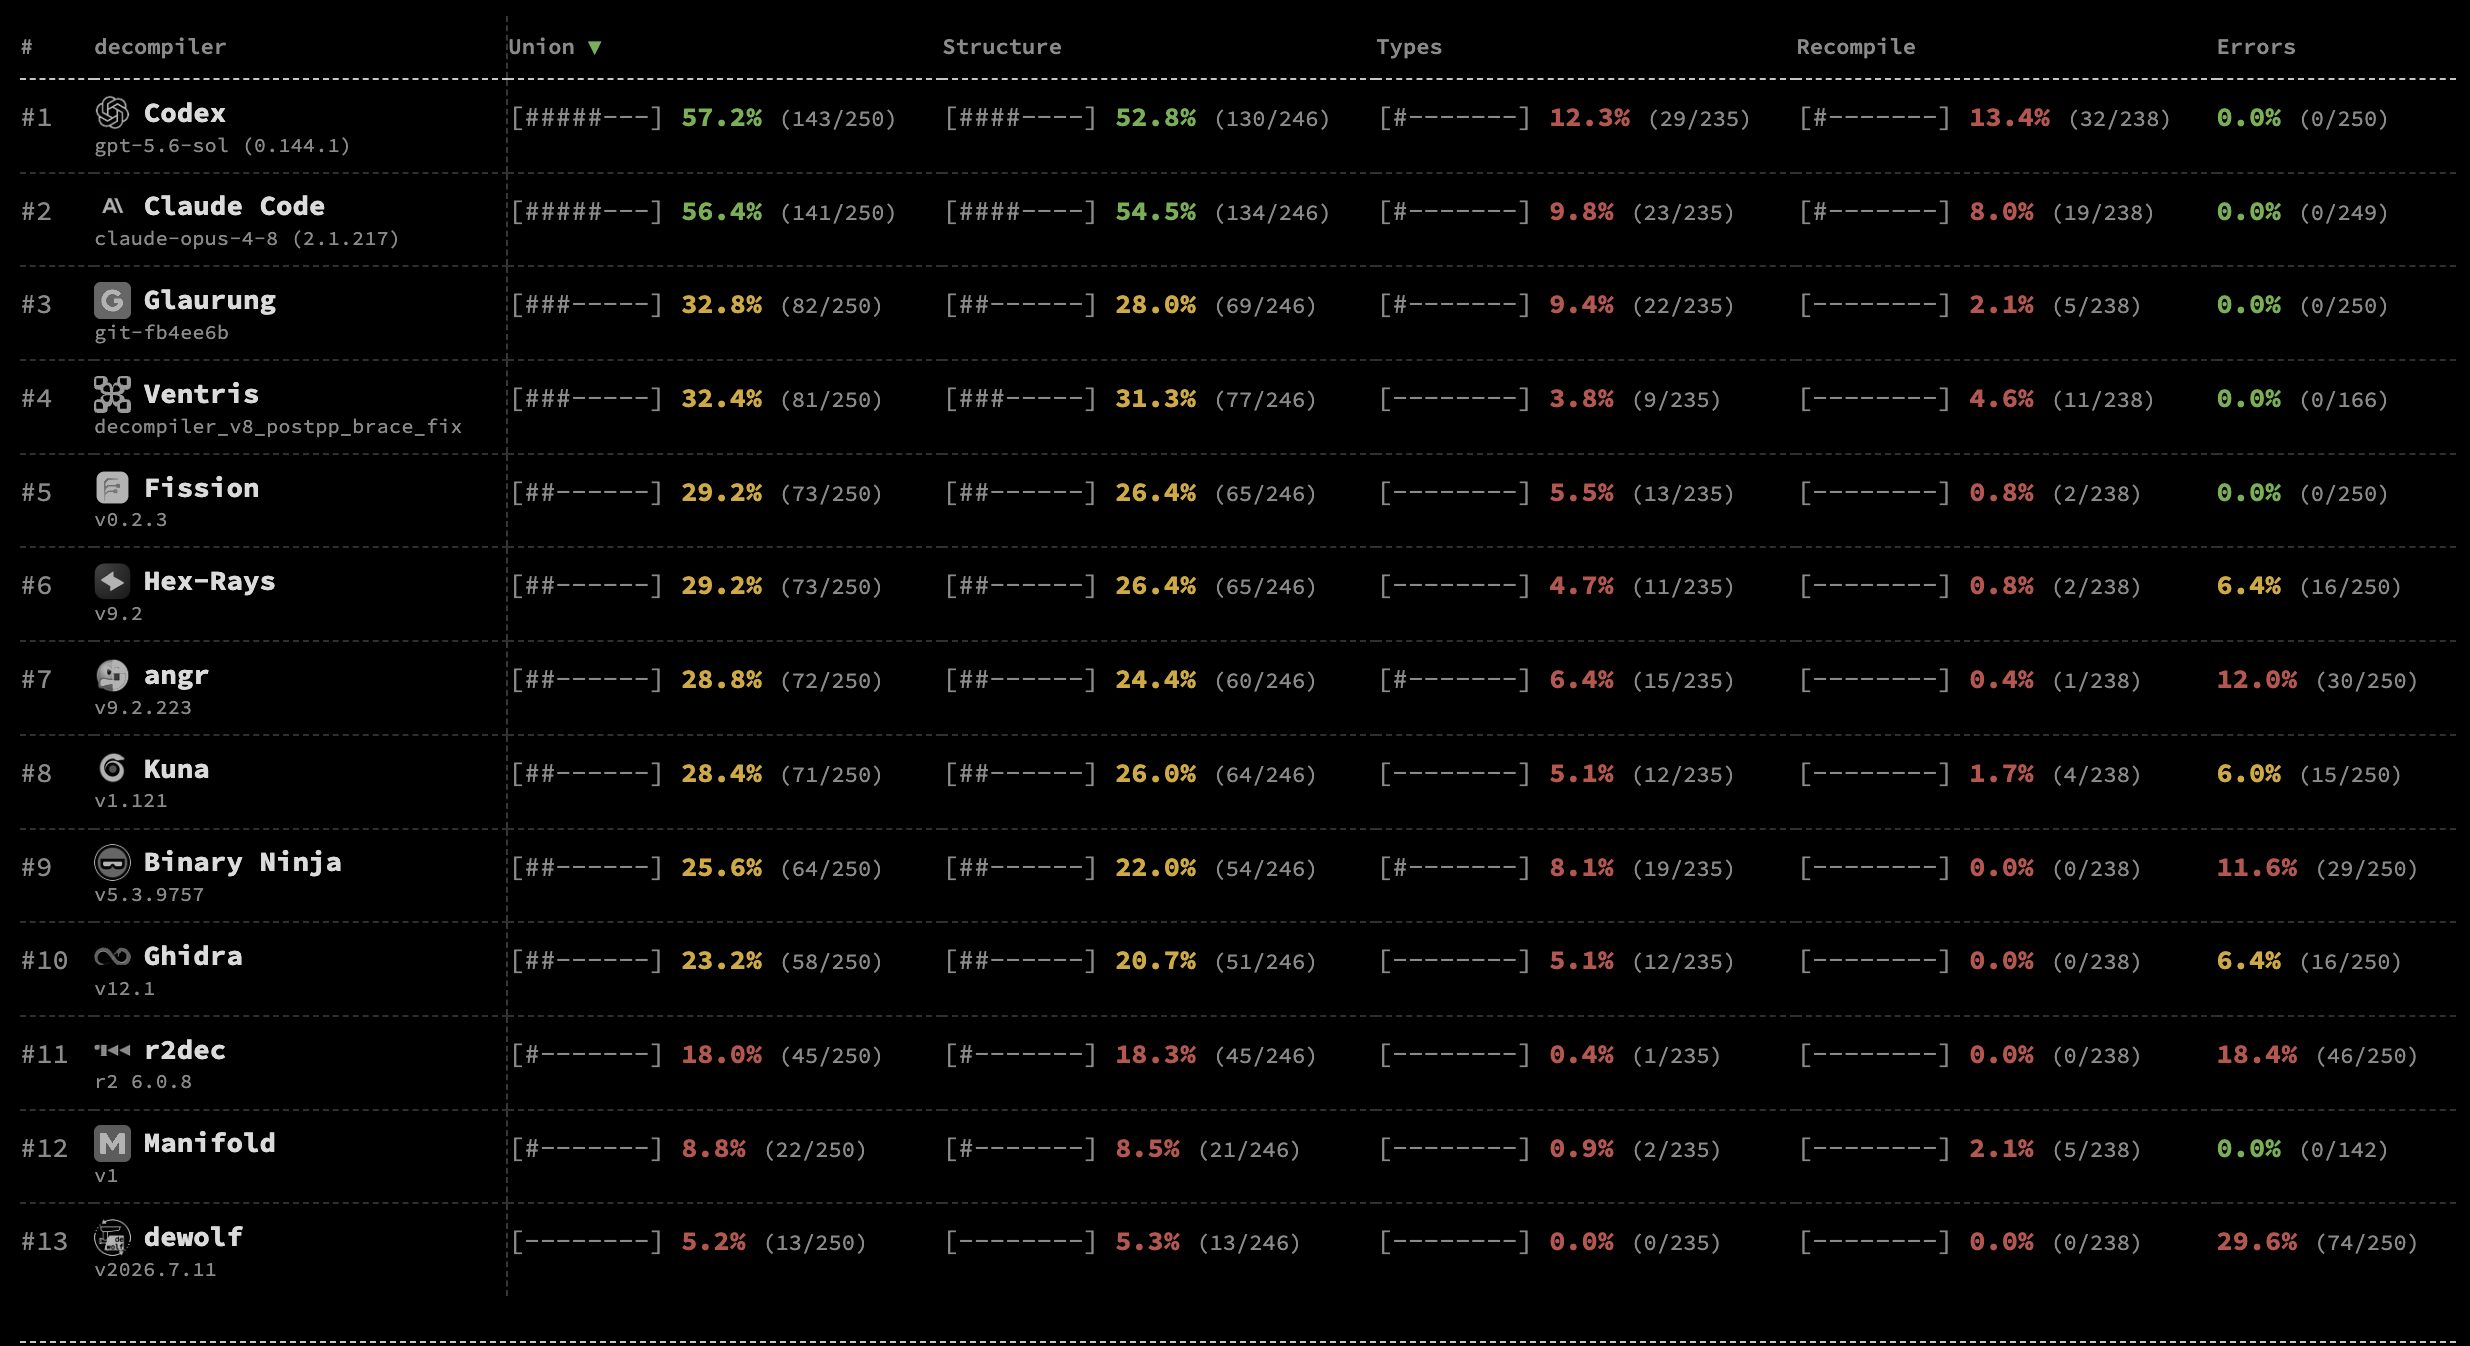
Task: Click the Claude Code Anthropic logo icon
Action: (112, 206)
